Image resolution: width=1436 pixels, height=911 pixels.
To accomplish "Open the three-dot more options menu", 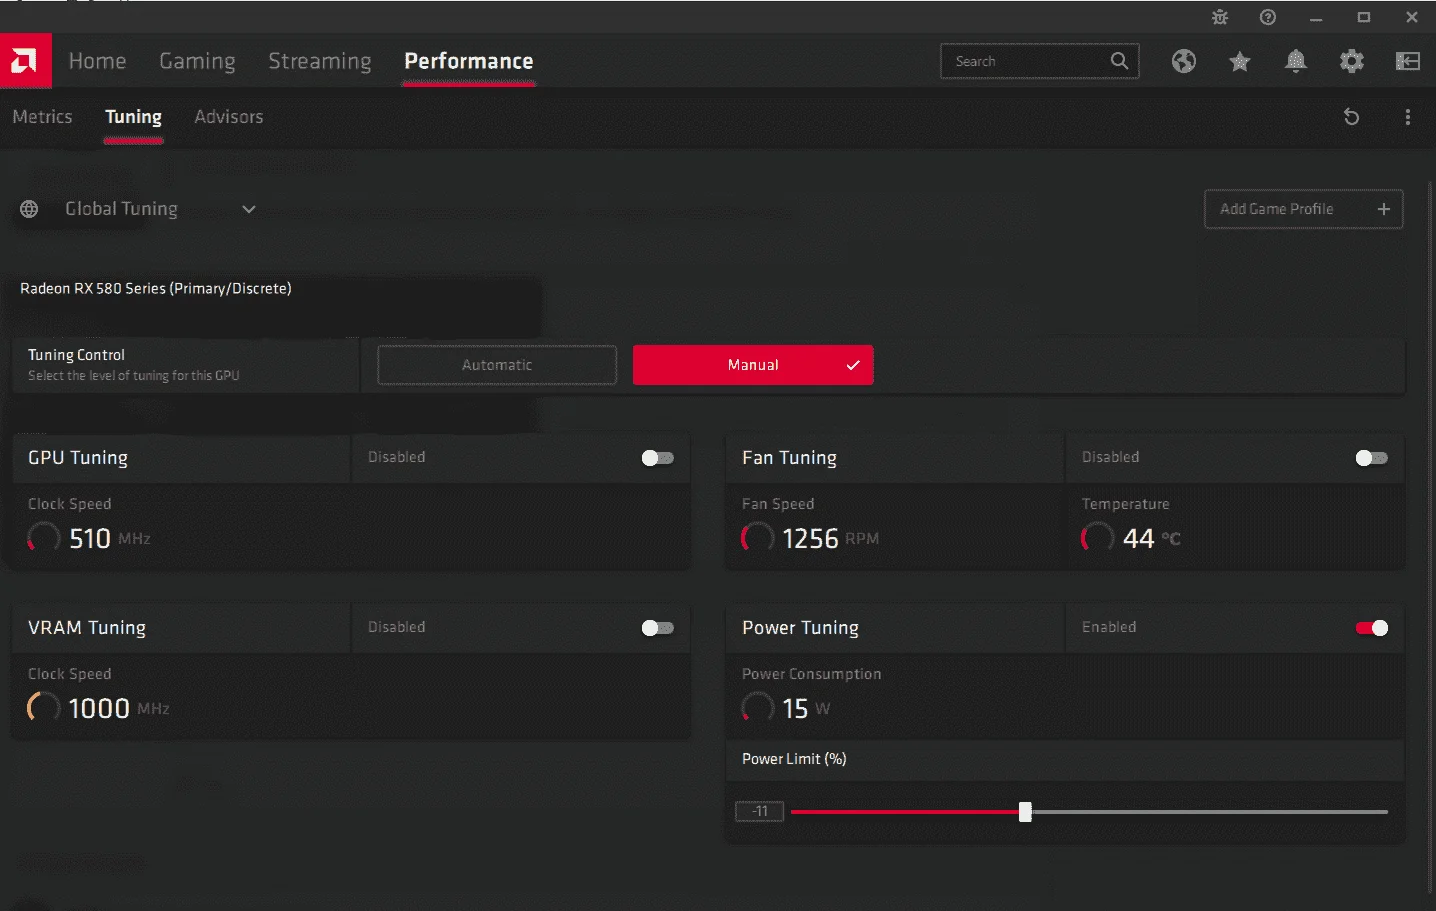I will click(x=1408, y=117).
